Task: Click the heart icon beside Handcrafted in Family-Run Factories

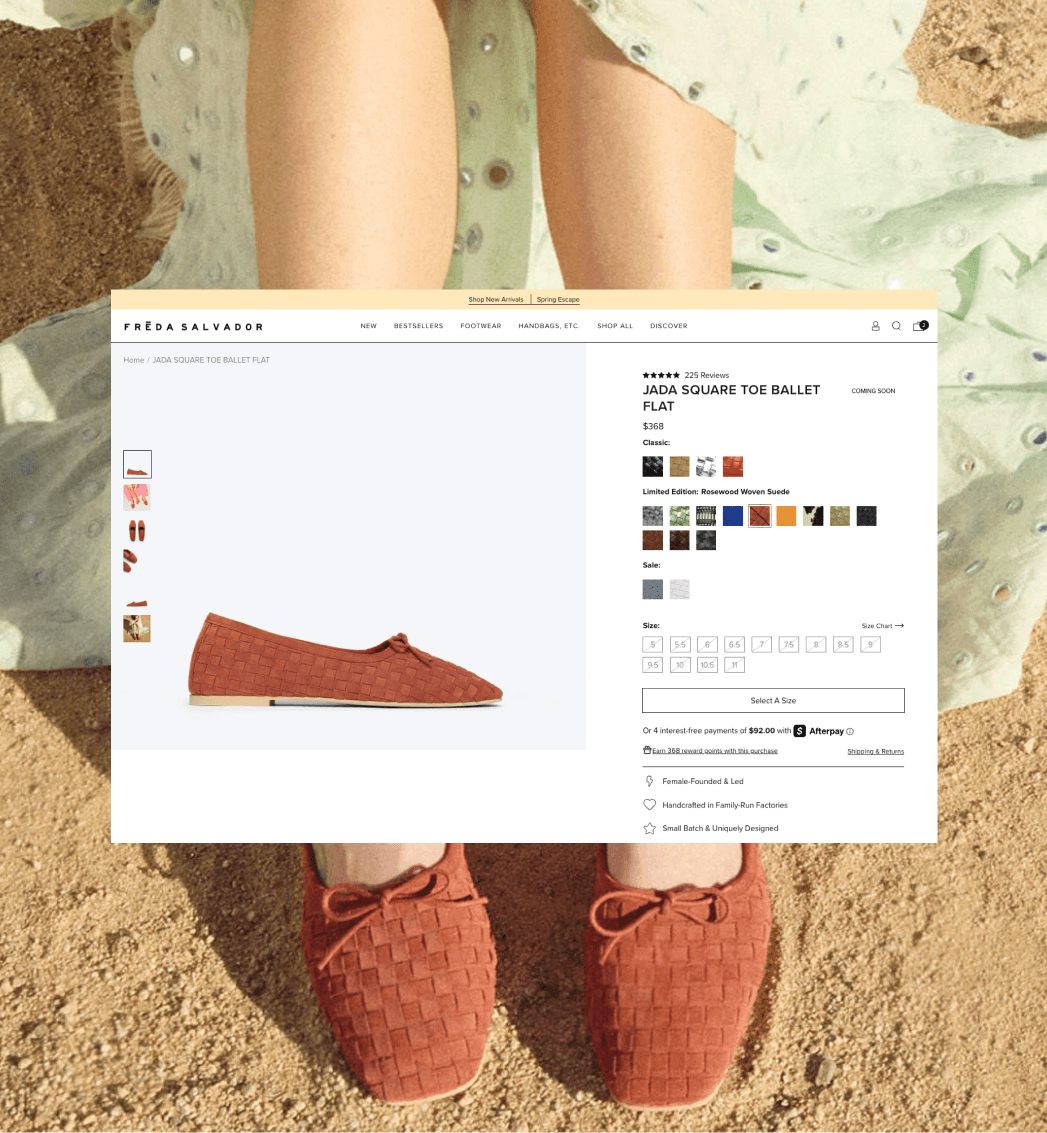Action: pyautogui.click(x=649, y=804)
